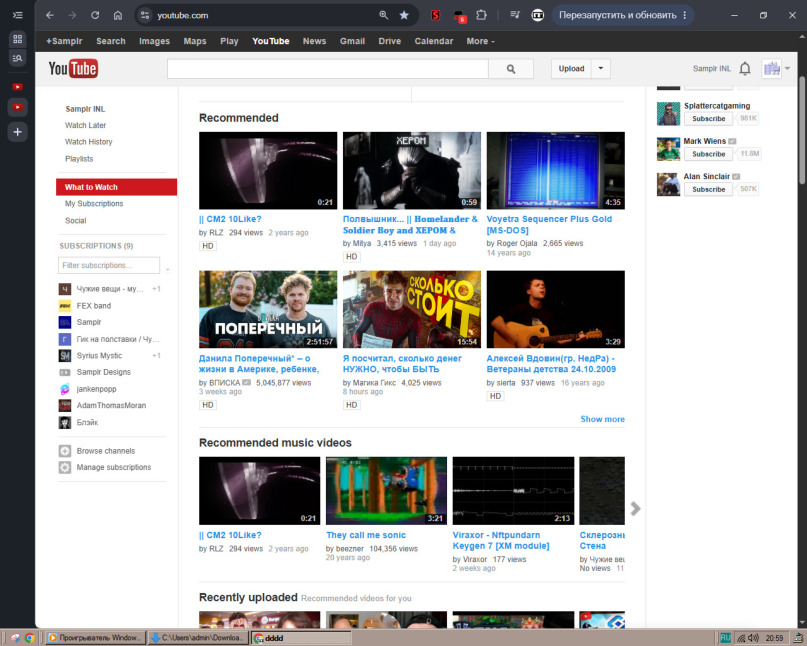This screenshot has width=807, height=646.
Task: Open FEX band subscription
Action: [x=94, y=306]
